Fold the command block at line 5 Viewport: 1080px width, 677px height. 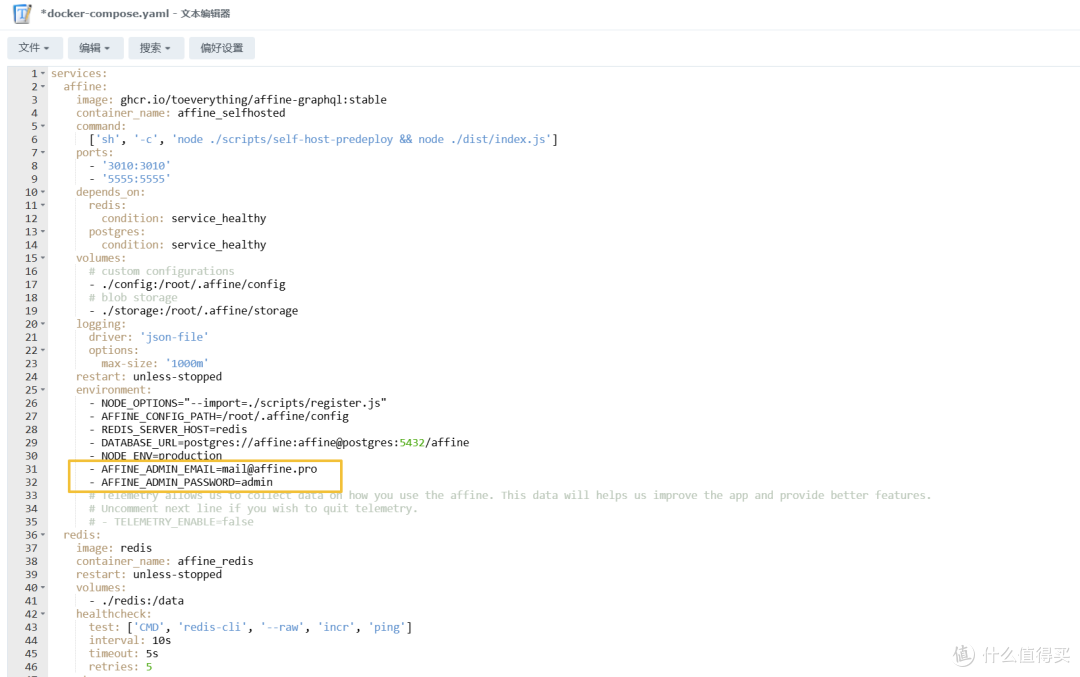43,126
